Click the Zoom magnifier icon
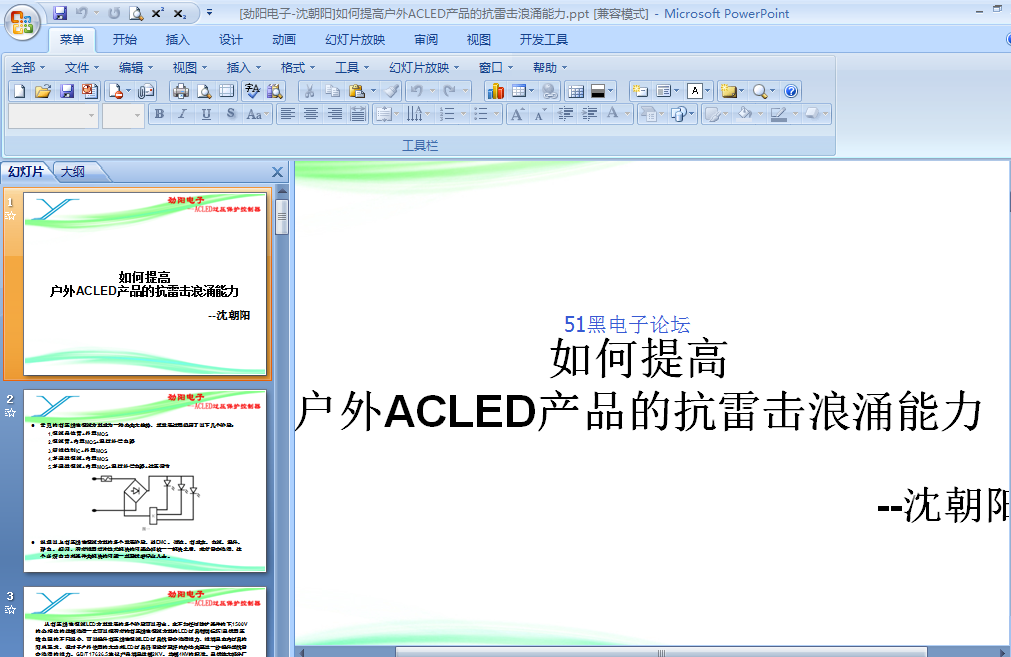This screenshot has height=657, width=1011. tap(760, 91)
